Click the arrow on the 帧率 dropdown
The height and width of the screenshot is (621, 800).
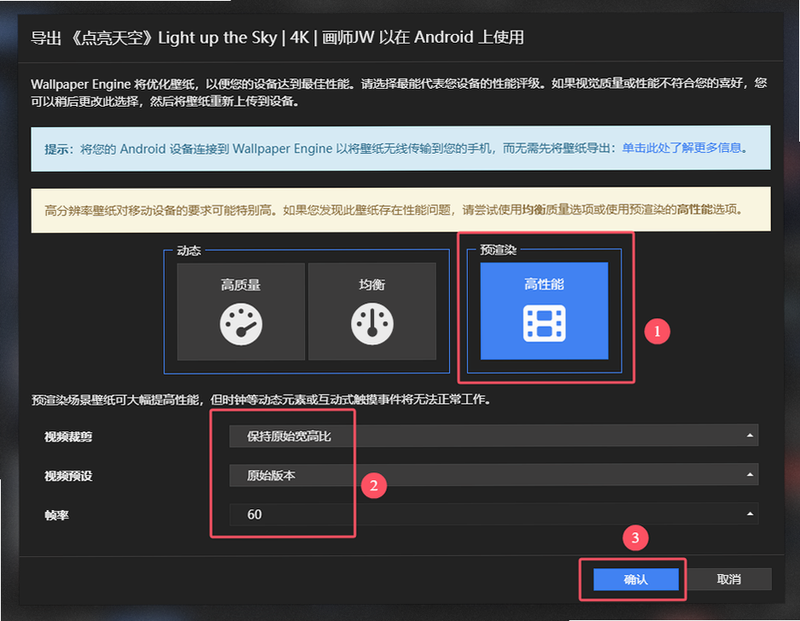(749, 514)
